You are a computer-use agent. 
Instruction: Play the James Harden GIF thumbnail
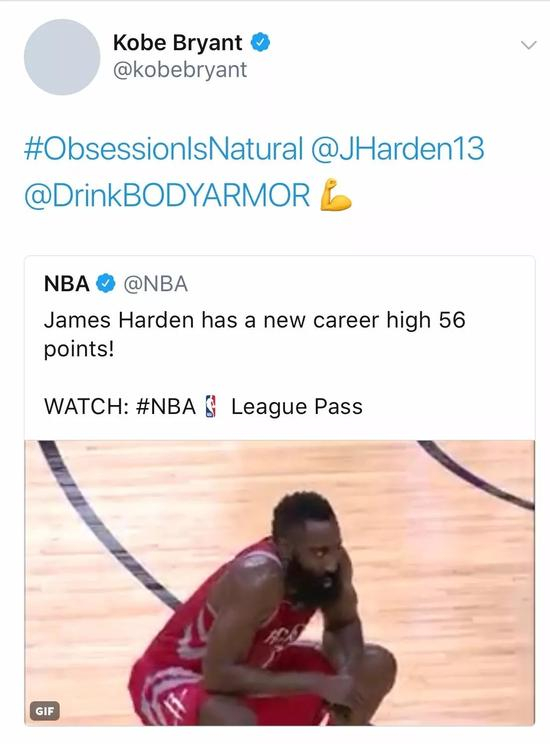280,583
